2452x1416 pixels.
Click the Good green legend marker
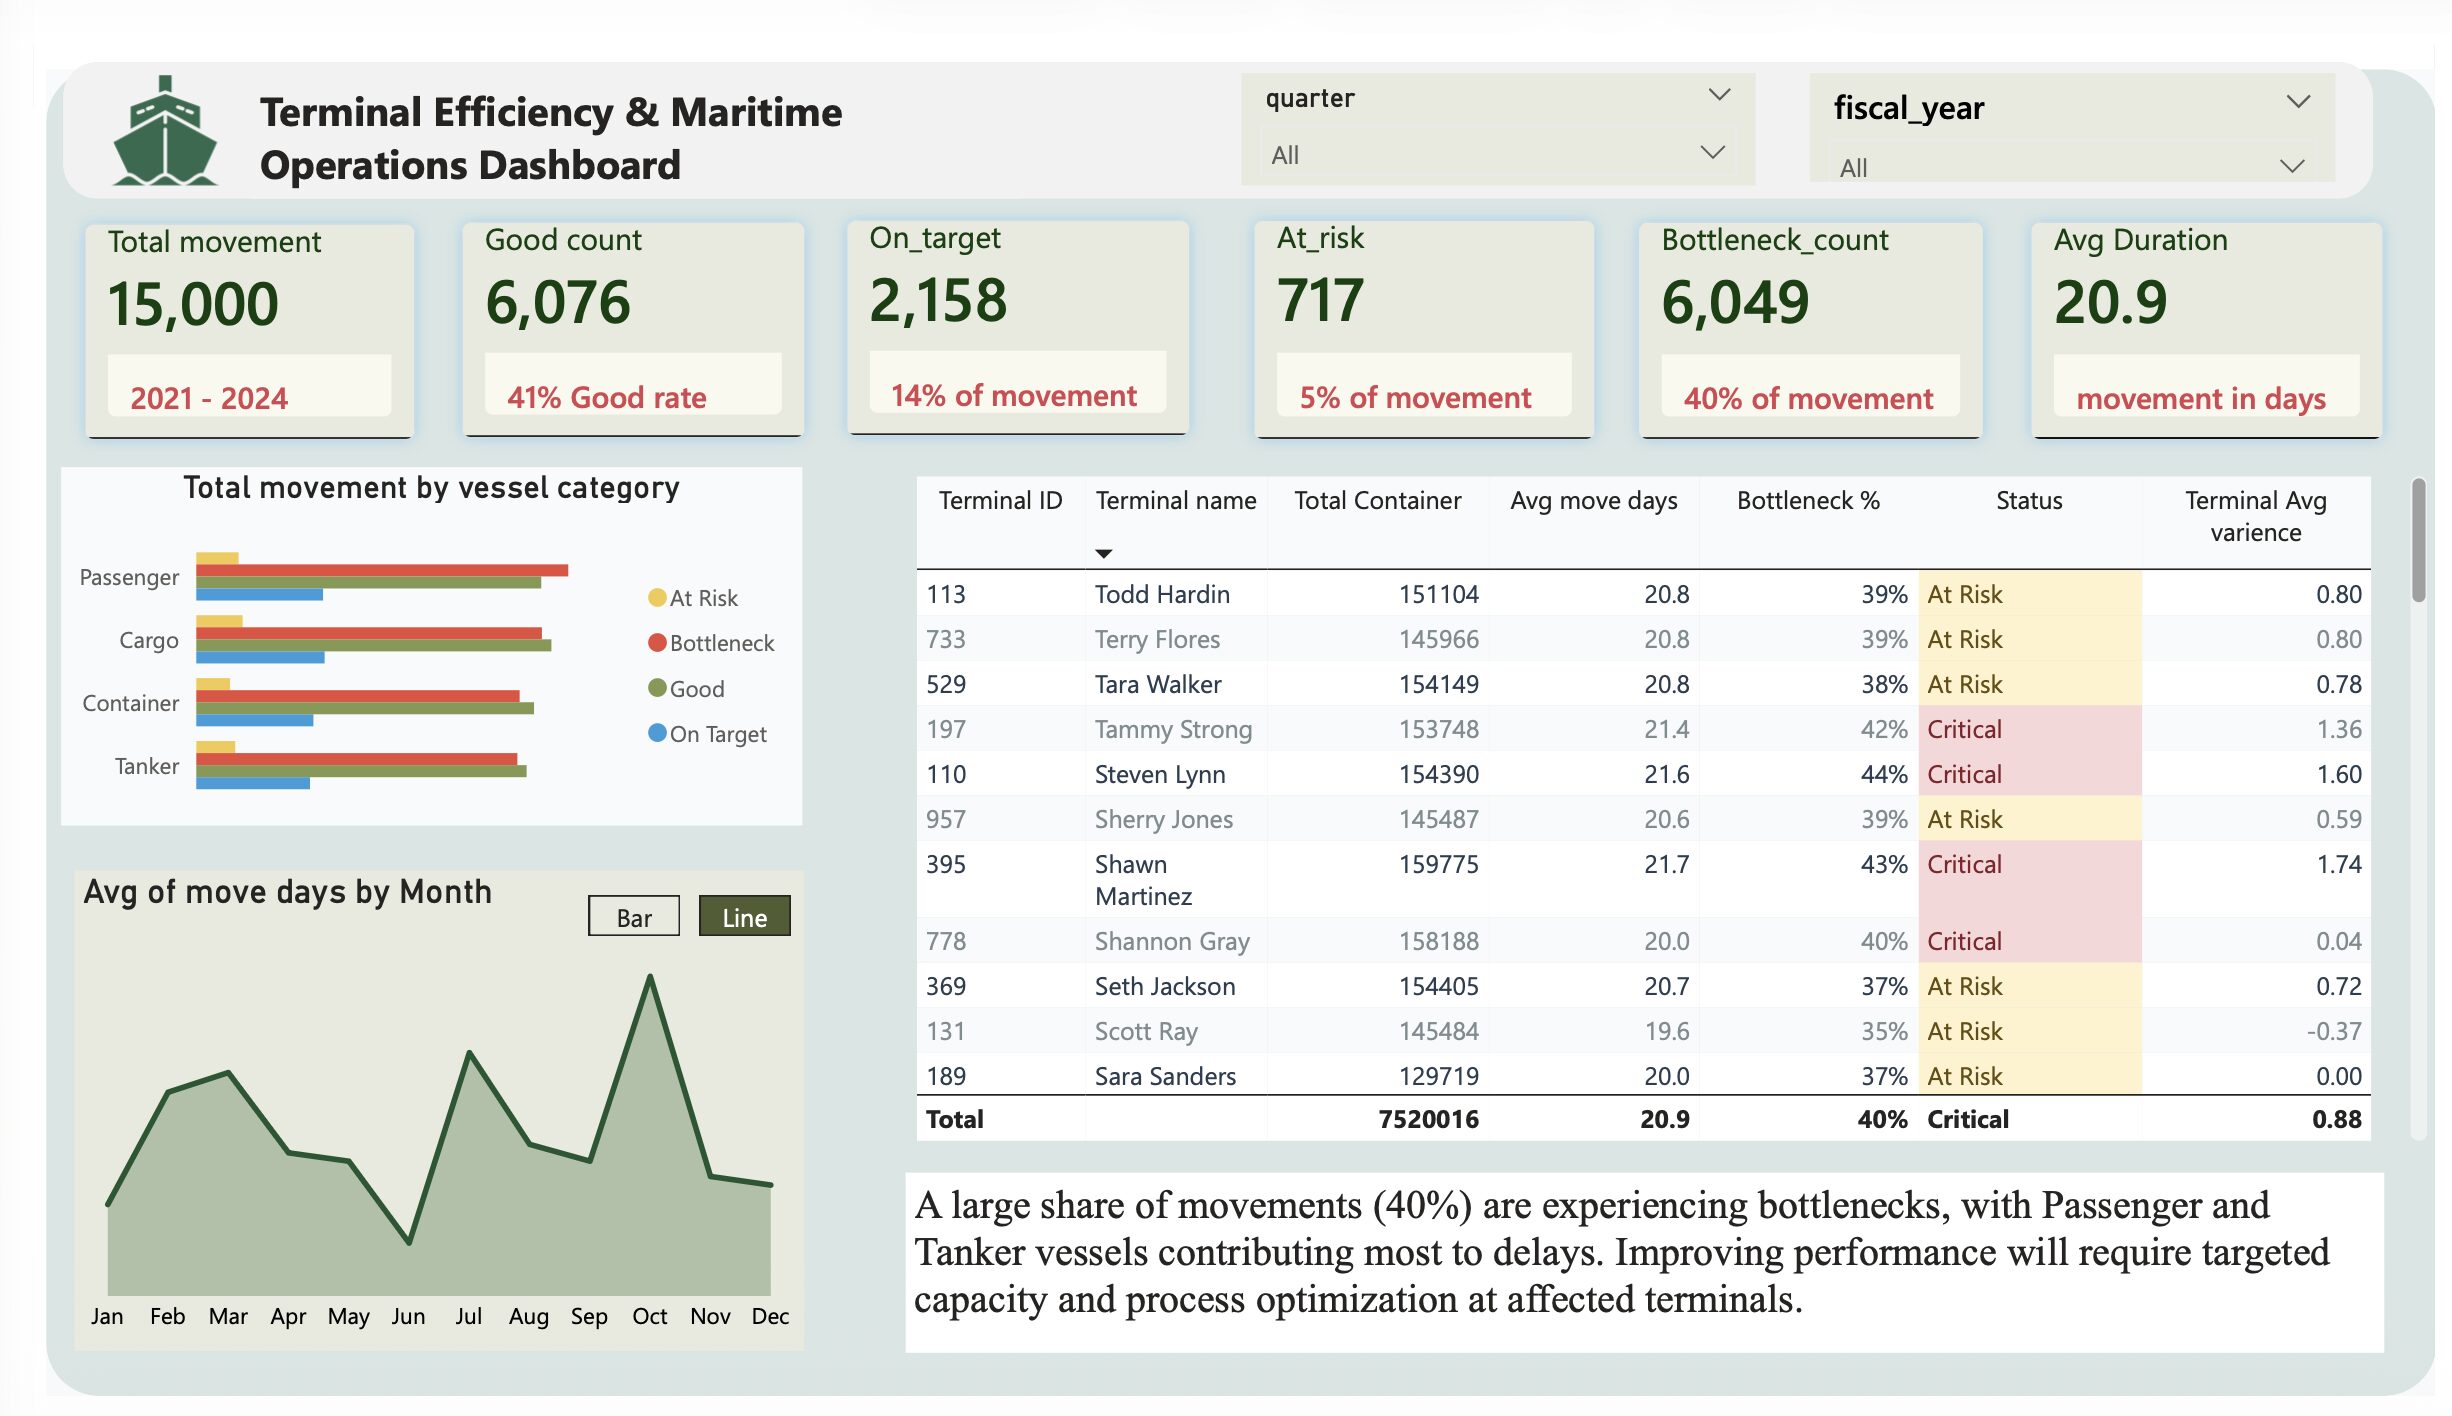(657, 688)
